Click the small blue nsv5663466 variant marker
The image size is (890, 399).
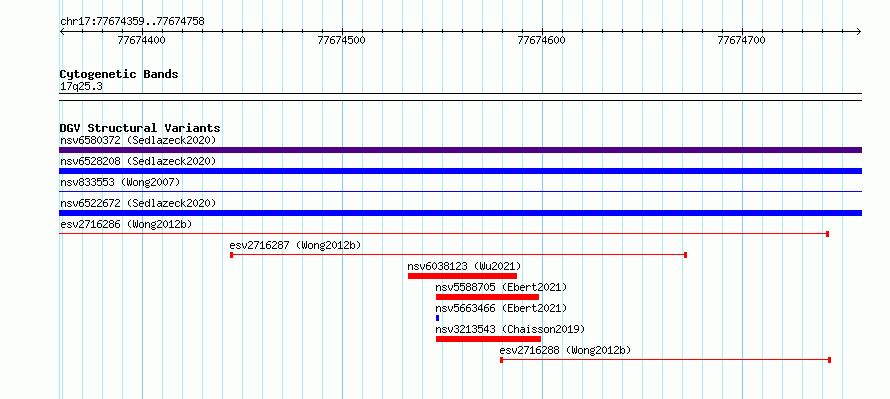coord(438,318)
